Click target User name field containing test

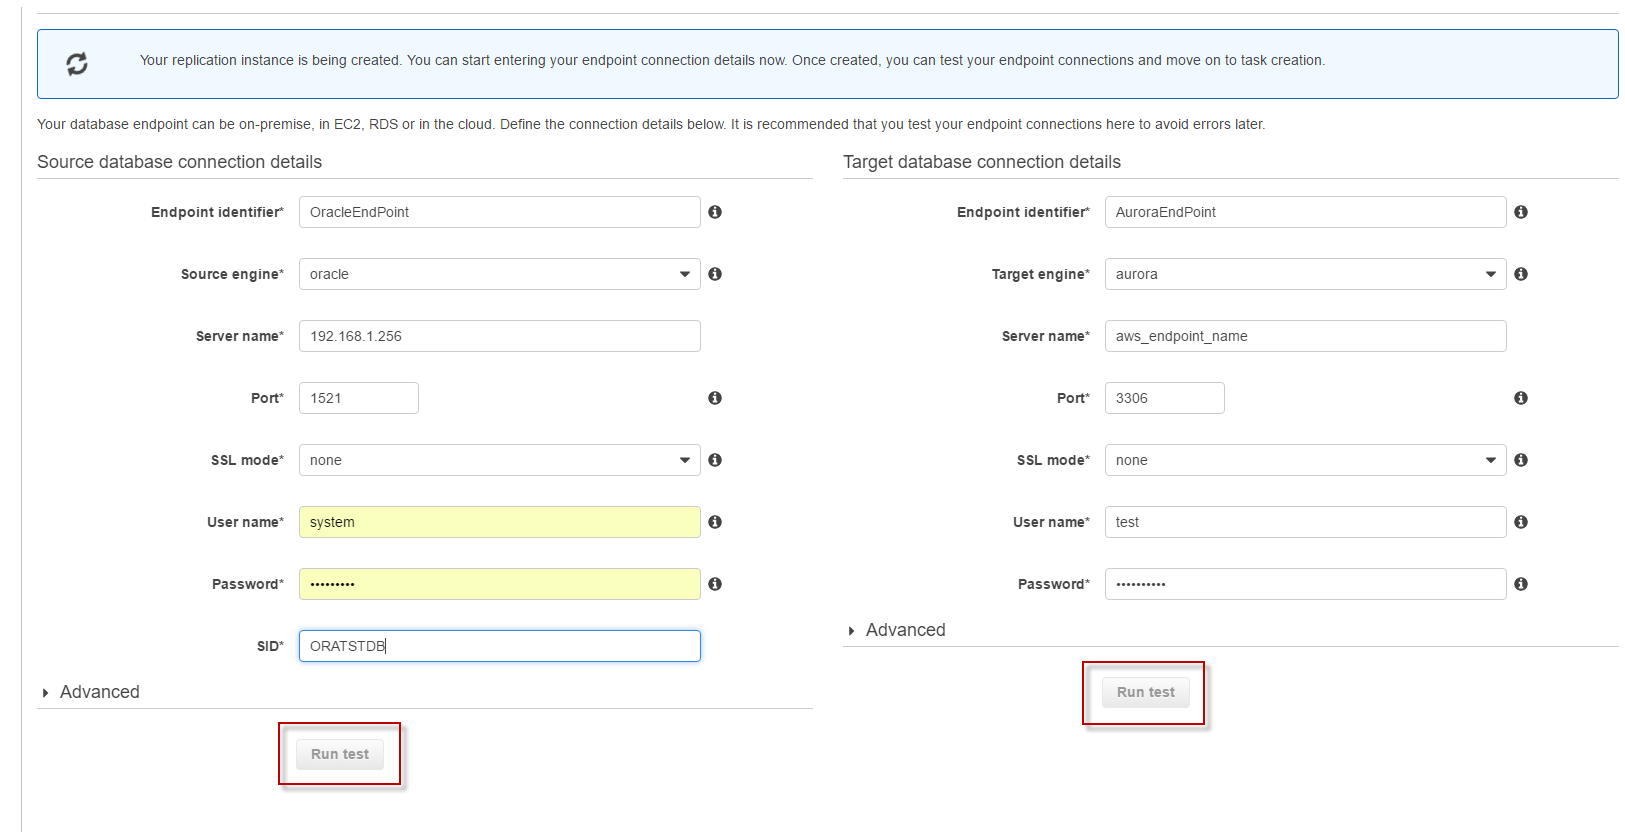[x=1306, y=522]
